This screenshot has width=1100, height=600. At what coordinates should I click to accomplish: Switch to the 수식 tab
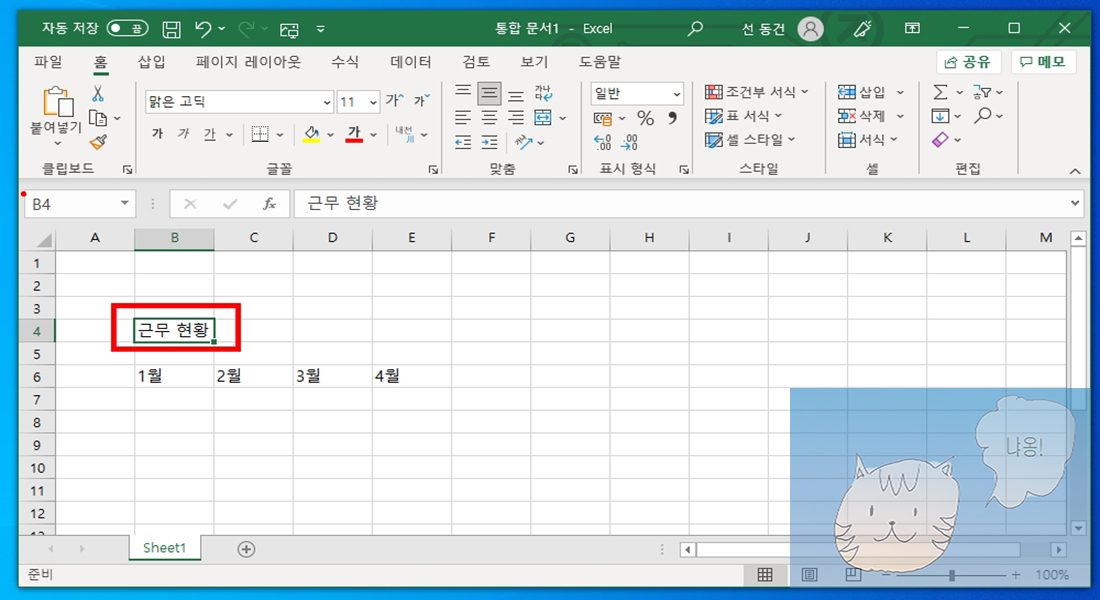344,62
